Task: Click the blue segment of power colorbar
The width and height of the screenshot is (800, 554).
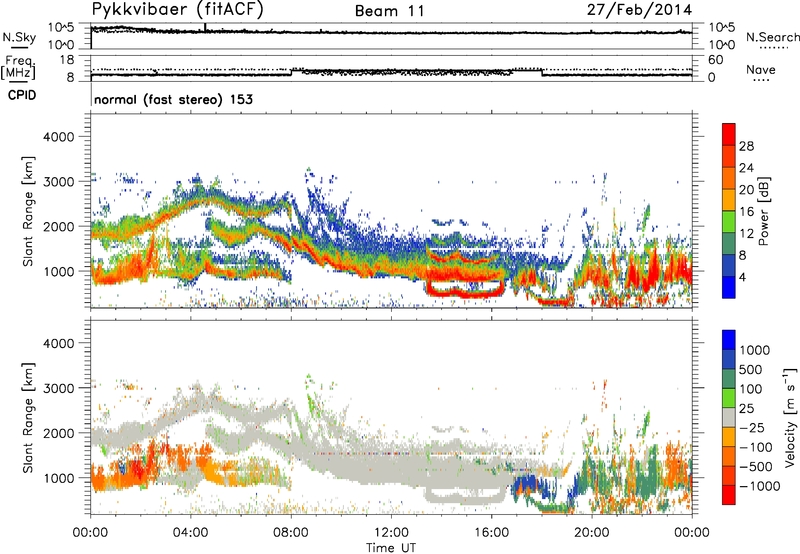Action: pos(729,287)
